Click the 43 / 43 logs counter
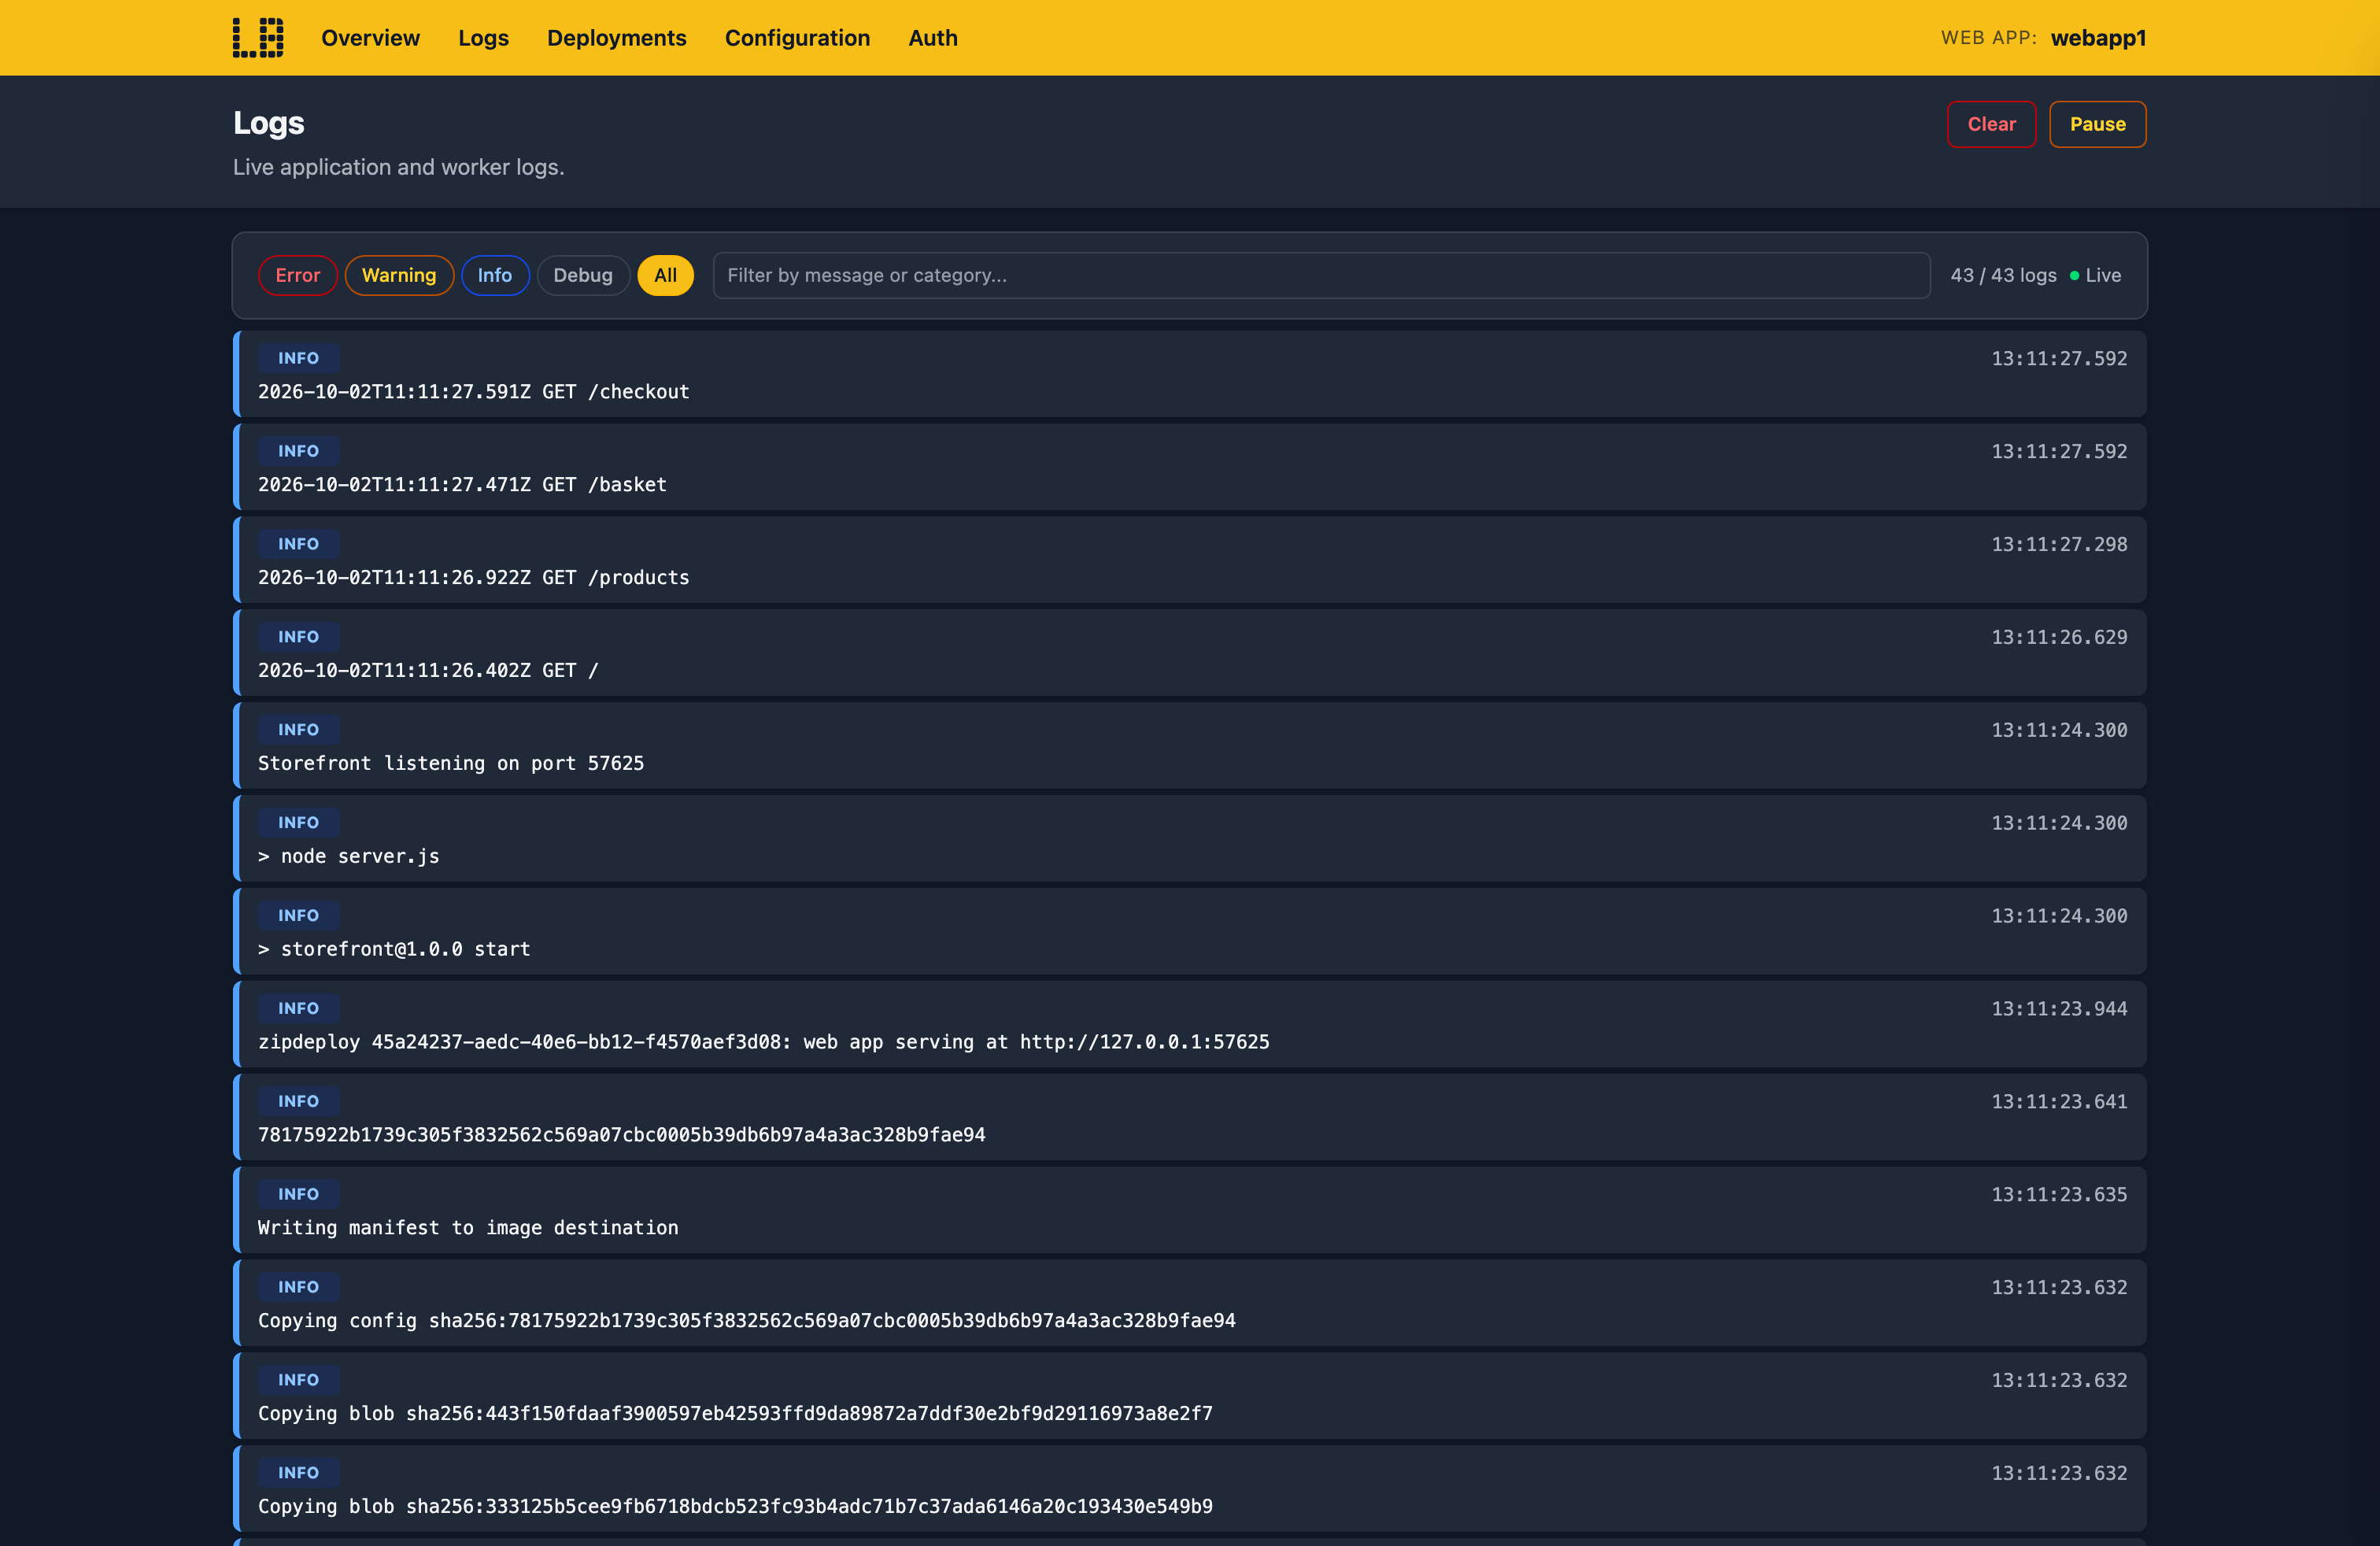This screenshot has height=1546, width=2380. pos(2003,275)
